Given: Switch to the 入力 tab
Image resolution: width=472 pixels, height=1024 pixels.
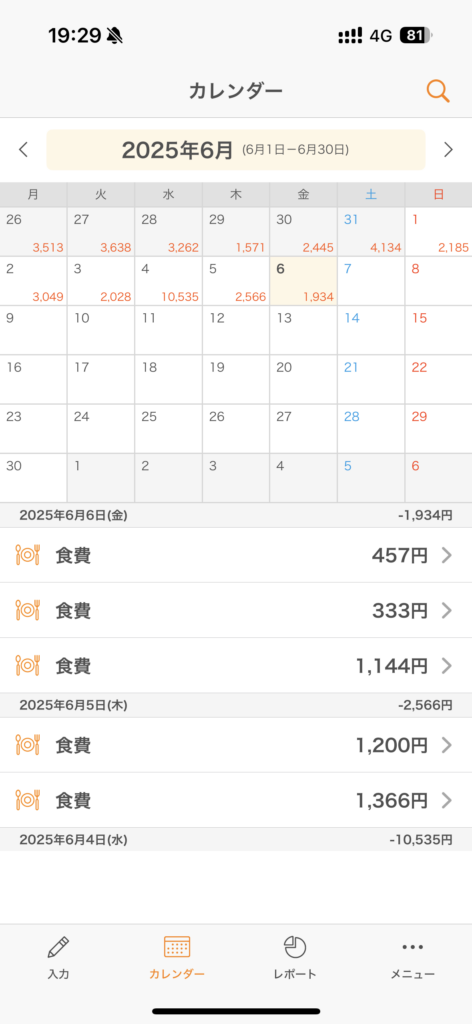Looking at the screenshot, I should pyautogui.click(x=58, y=955).
